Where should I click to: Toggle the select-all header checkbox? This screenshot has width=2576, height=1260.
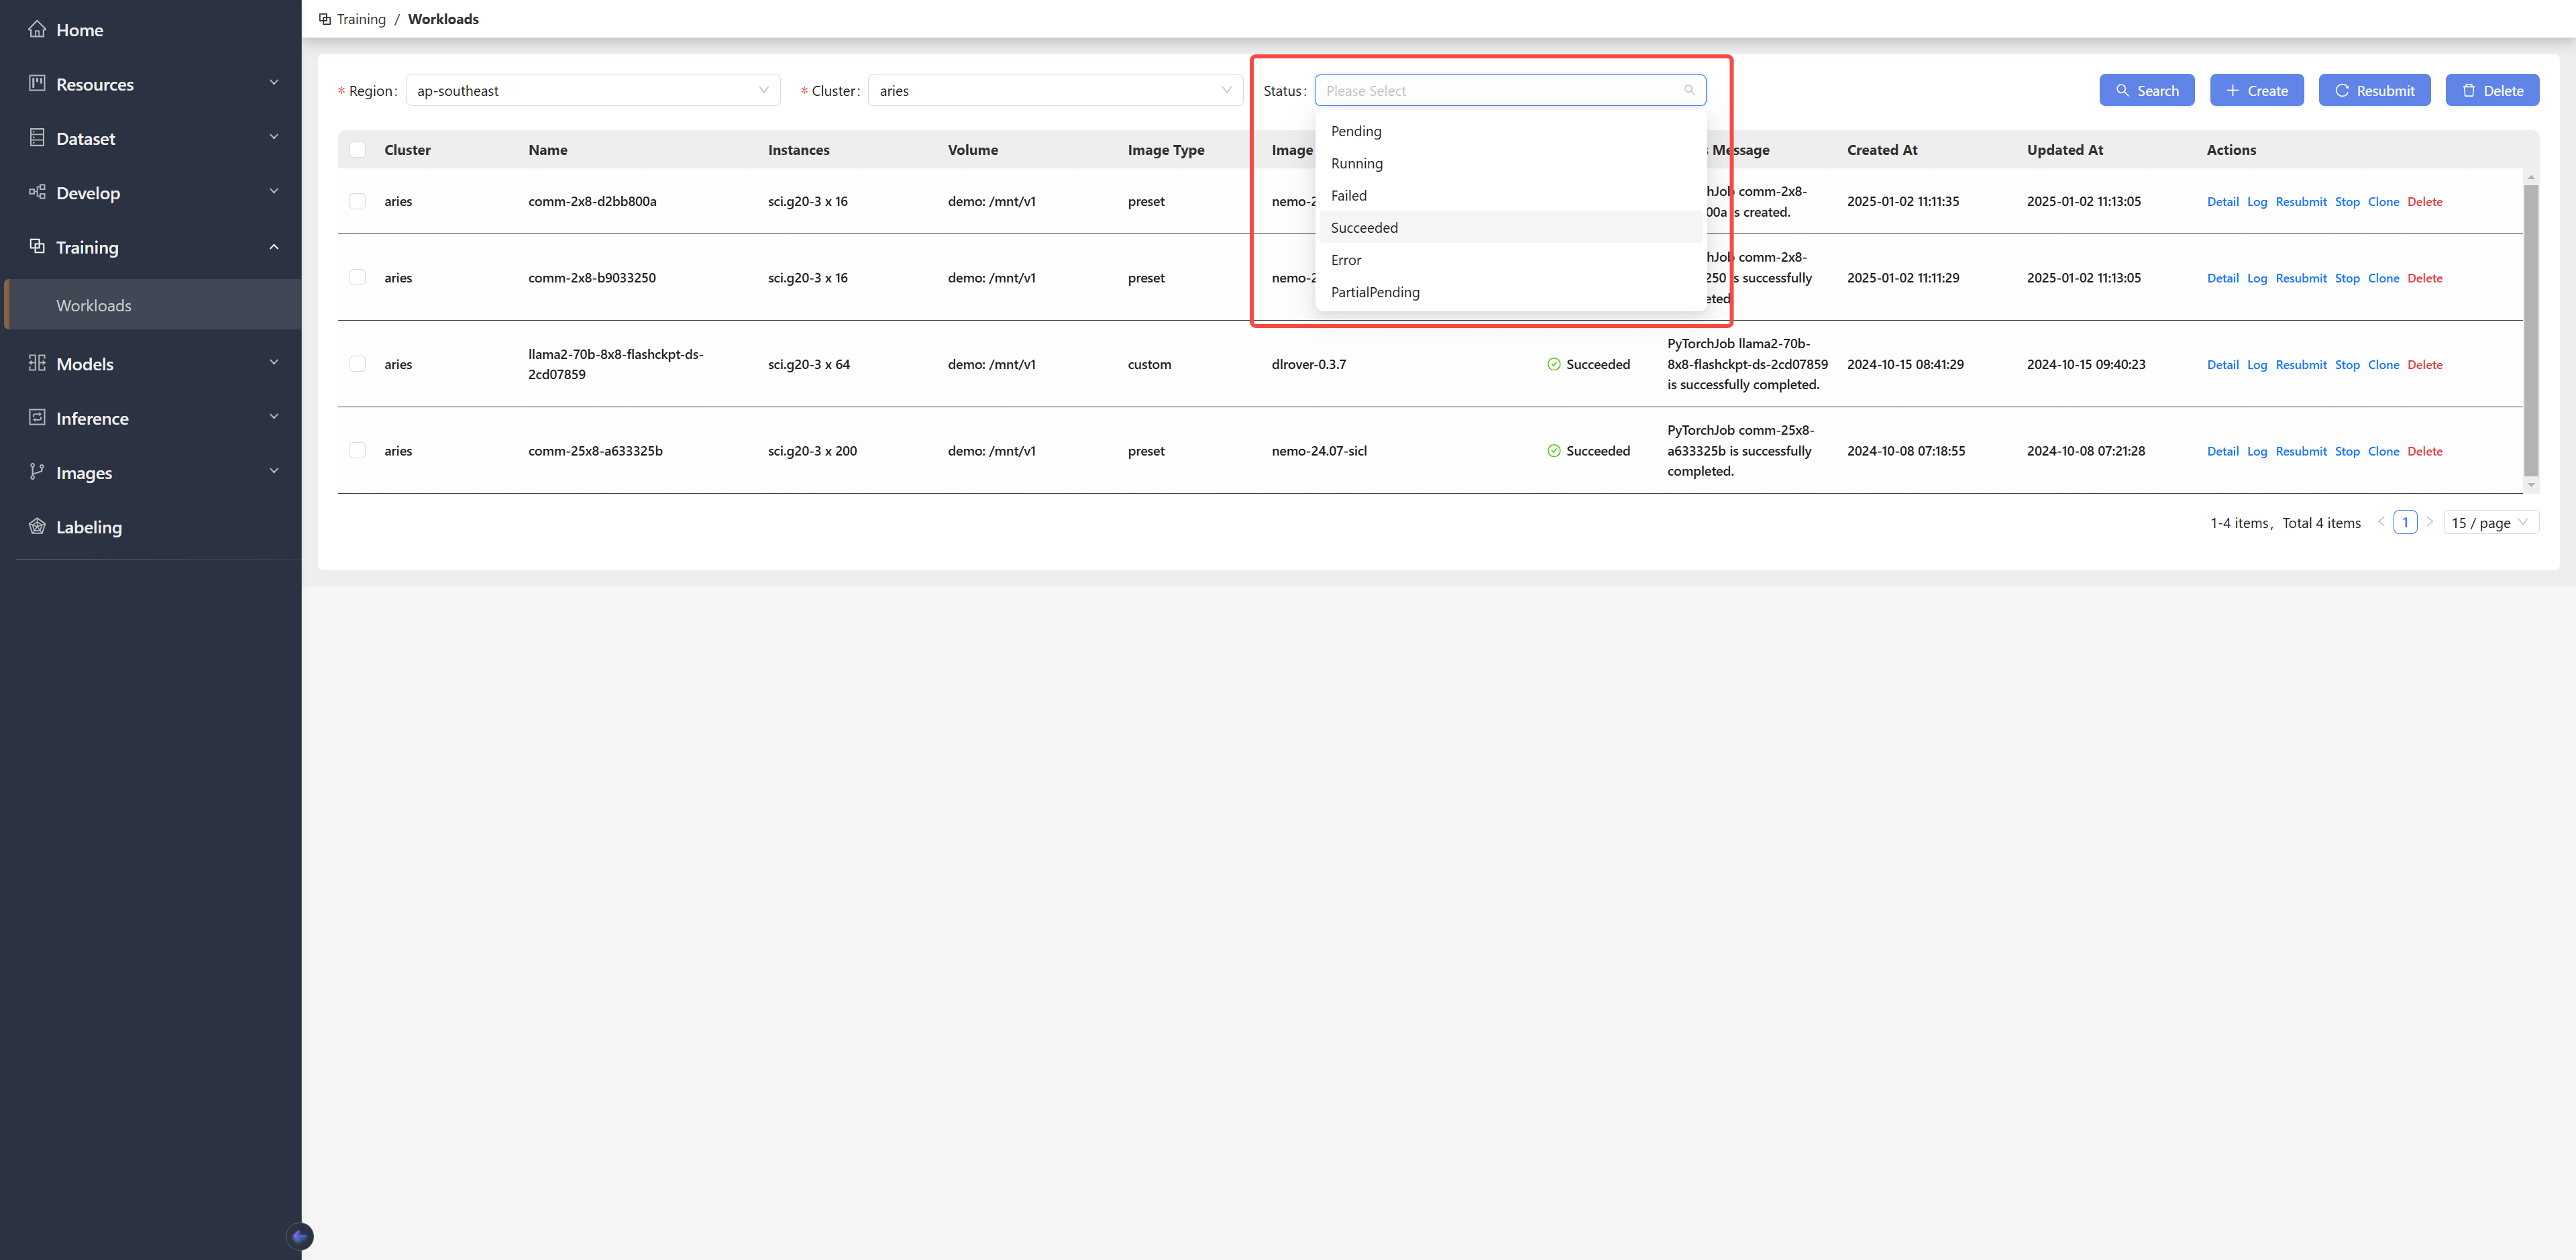coord(357,150)
